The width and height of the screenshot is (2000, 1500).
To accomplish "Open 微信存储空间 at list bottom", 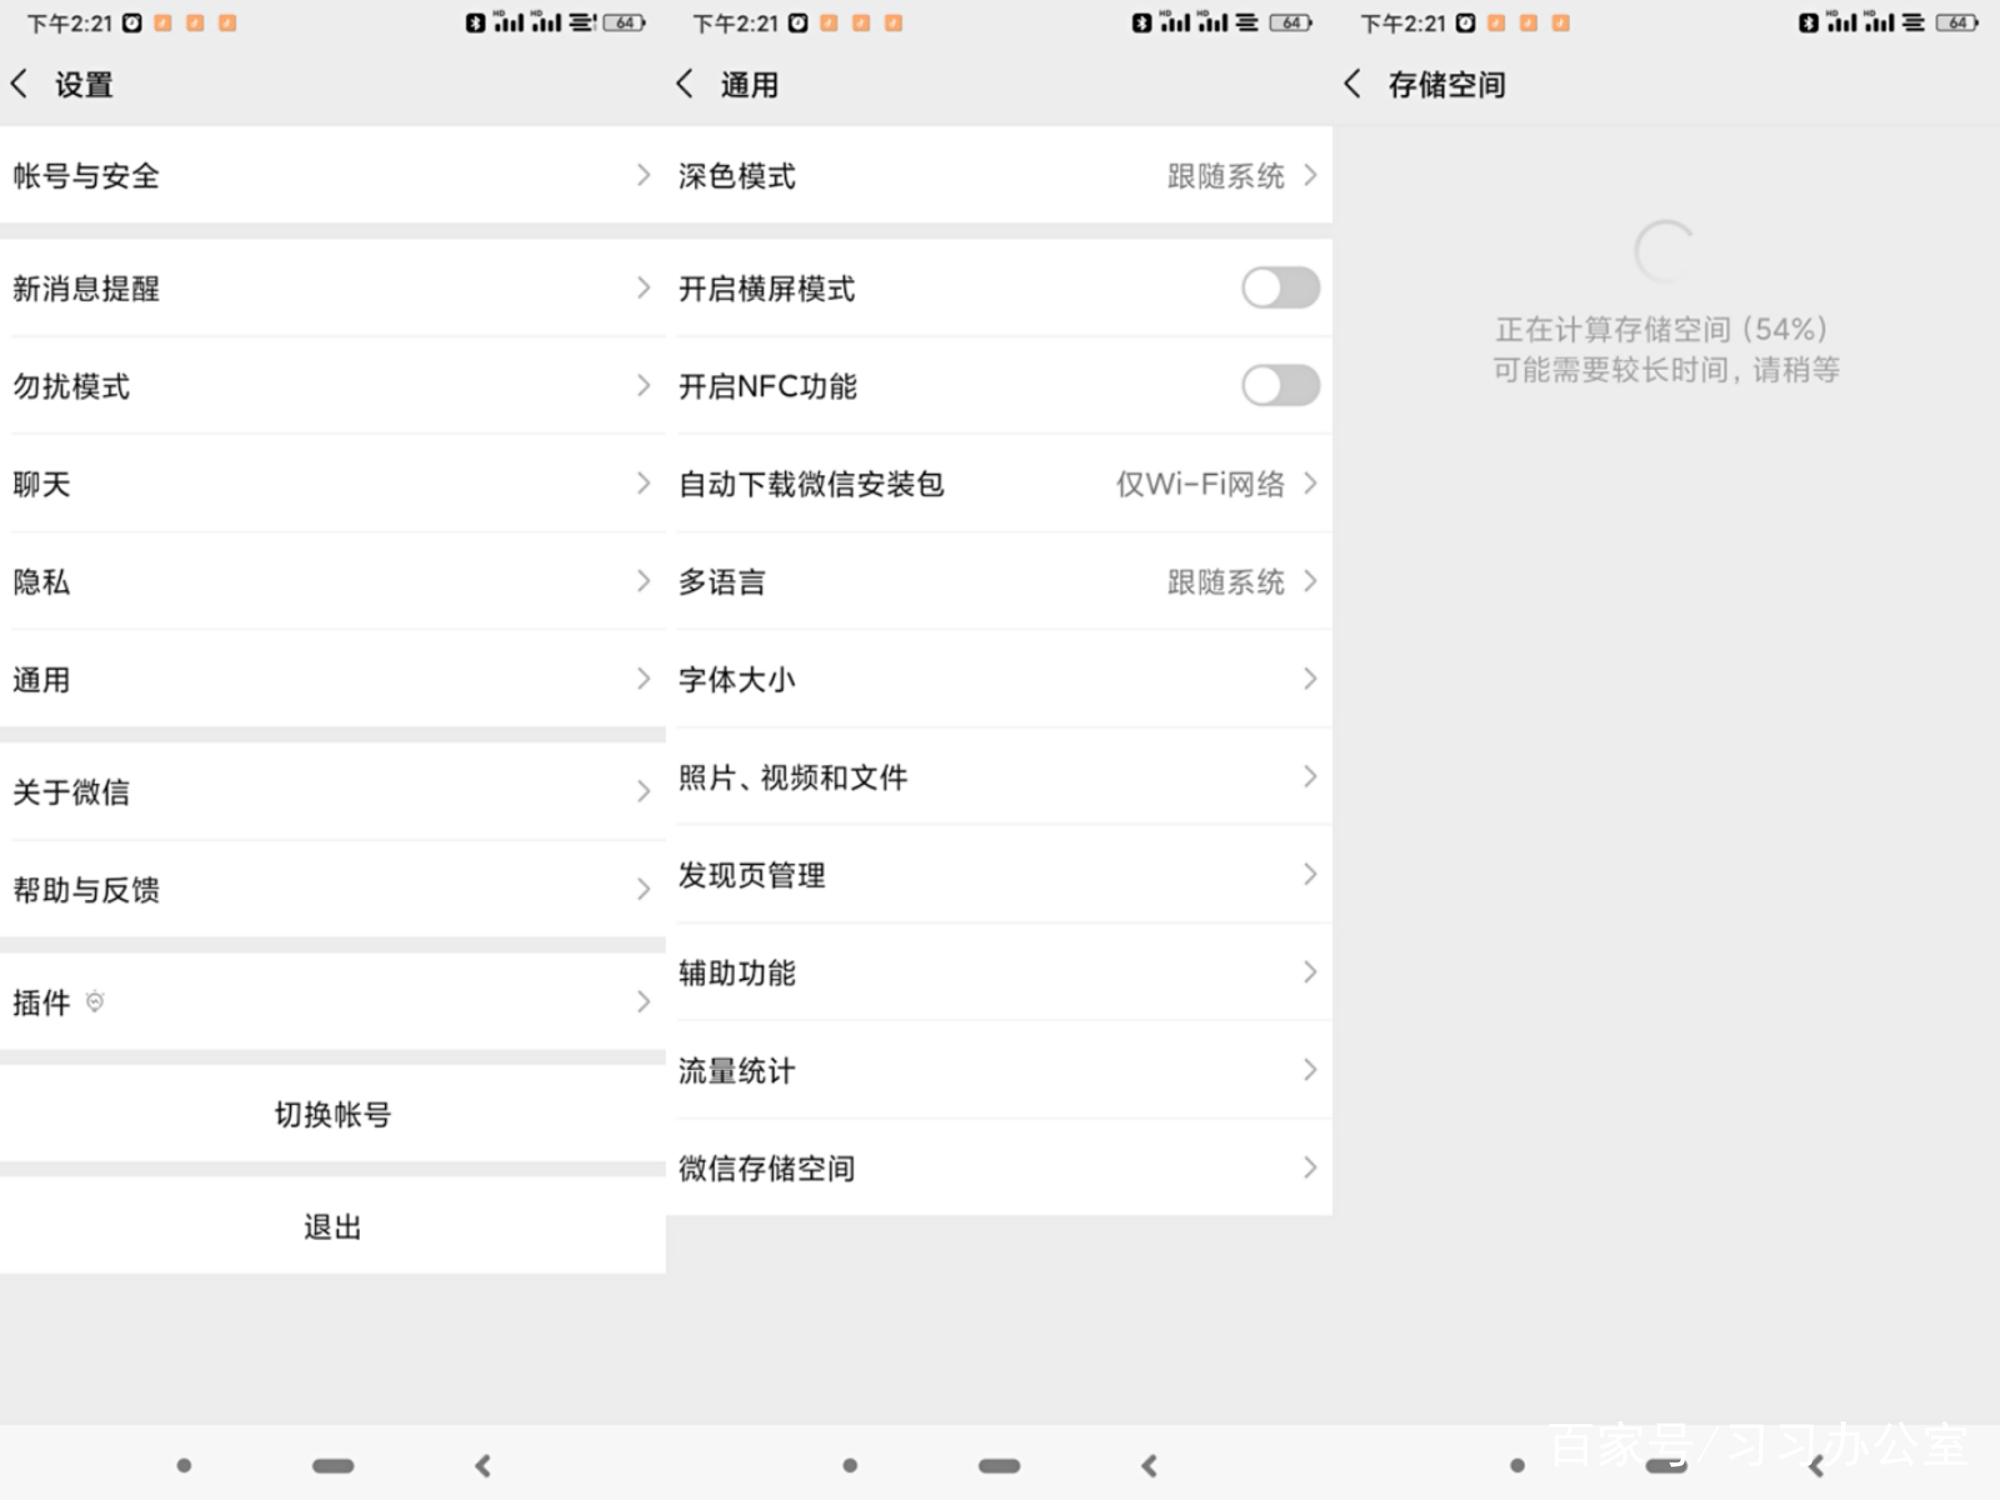I will (1000, 1167).
